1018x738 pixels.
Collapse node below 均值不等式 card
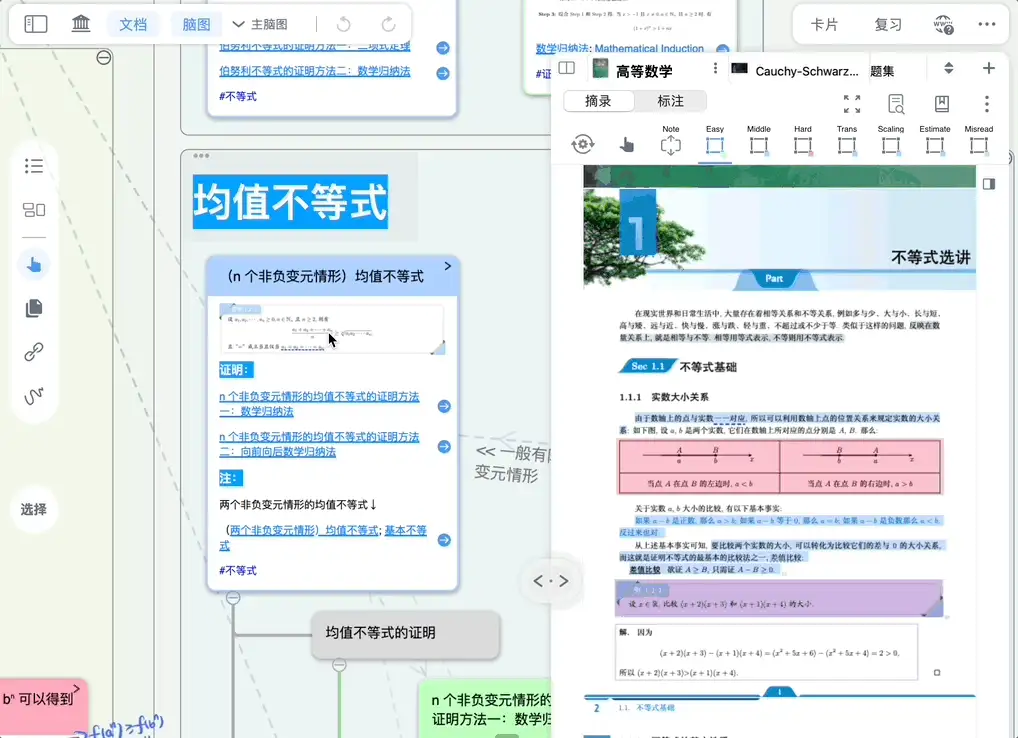[233, 598]
